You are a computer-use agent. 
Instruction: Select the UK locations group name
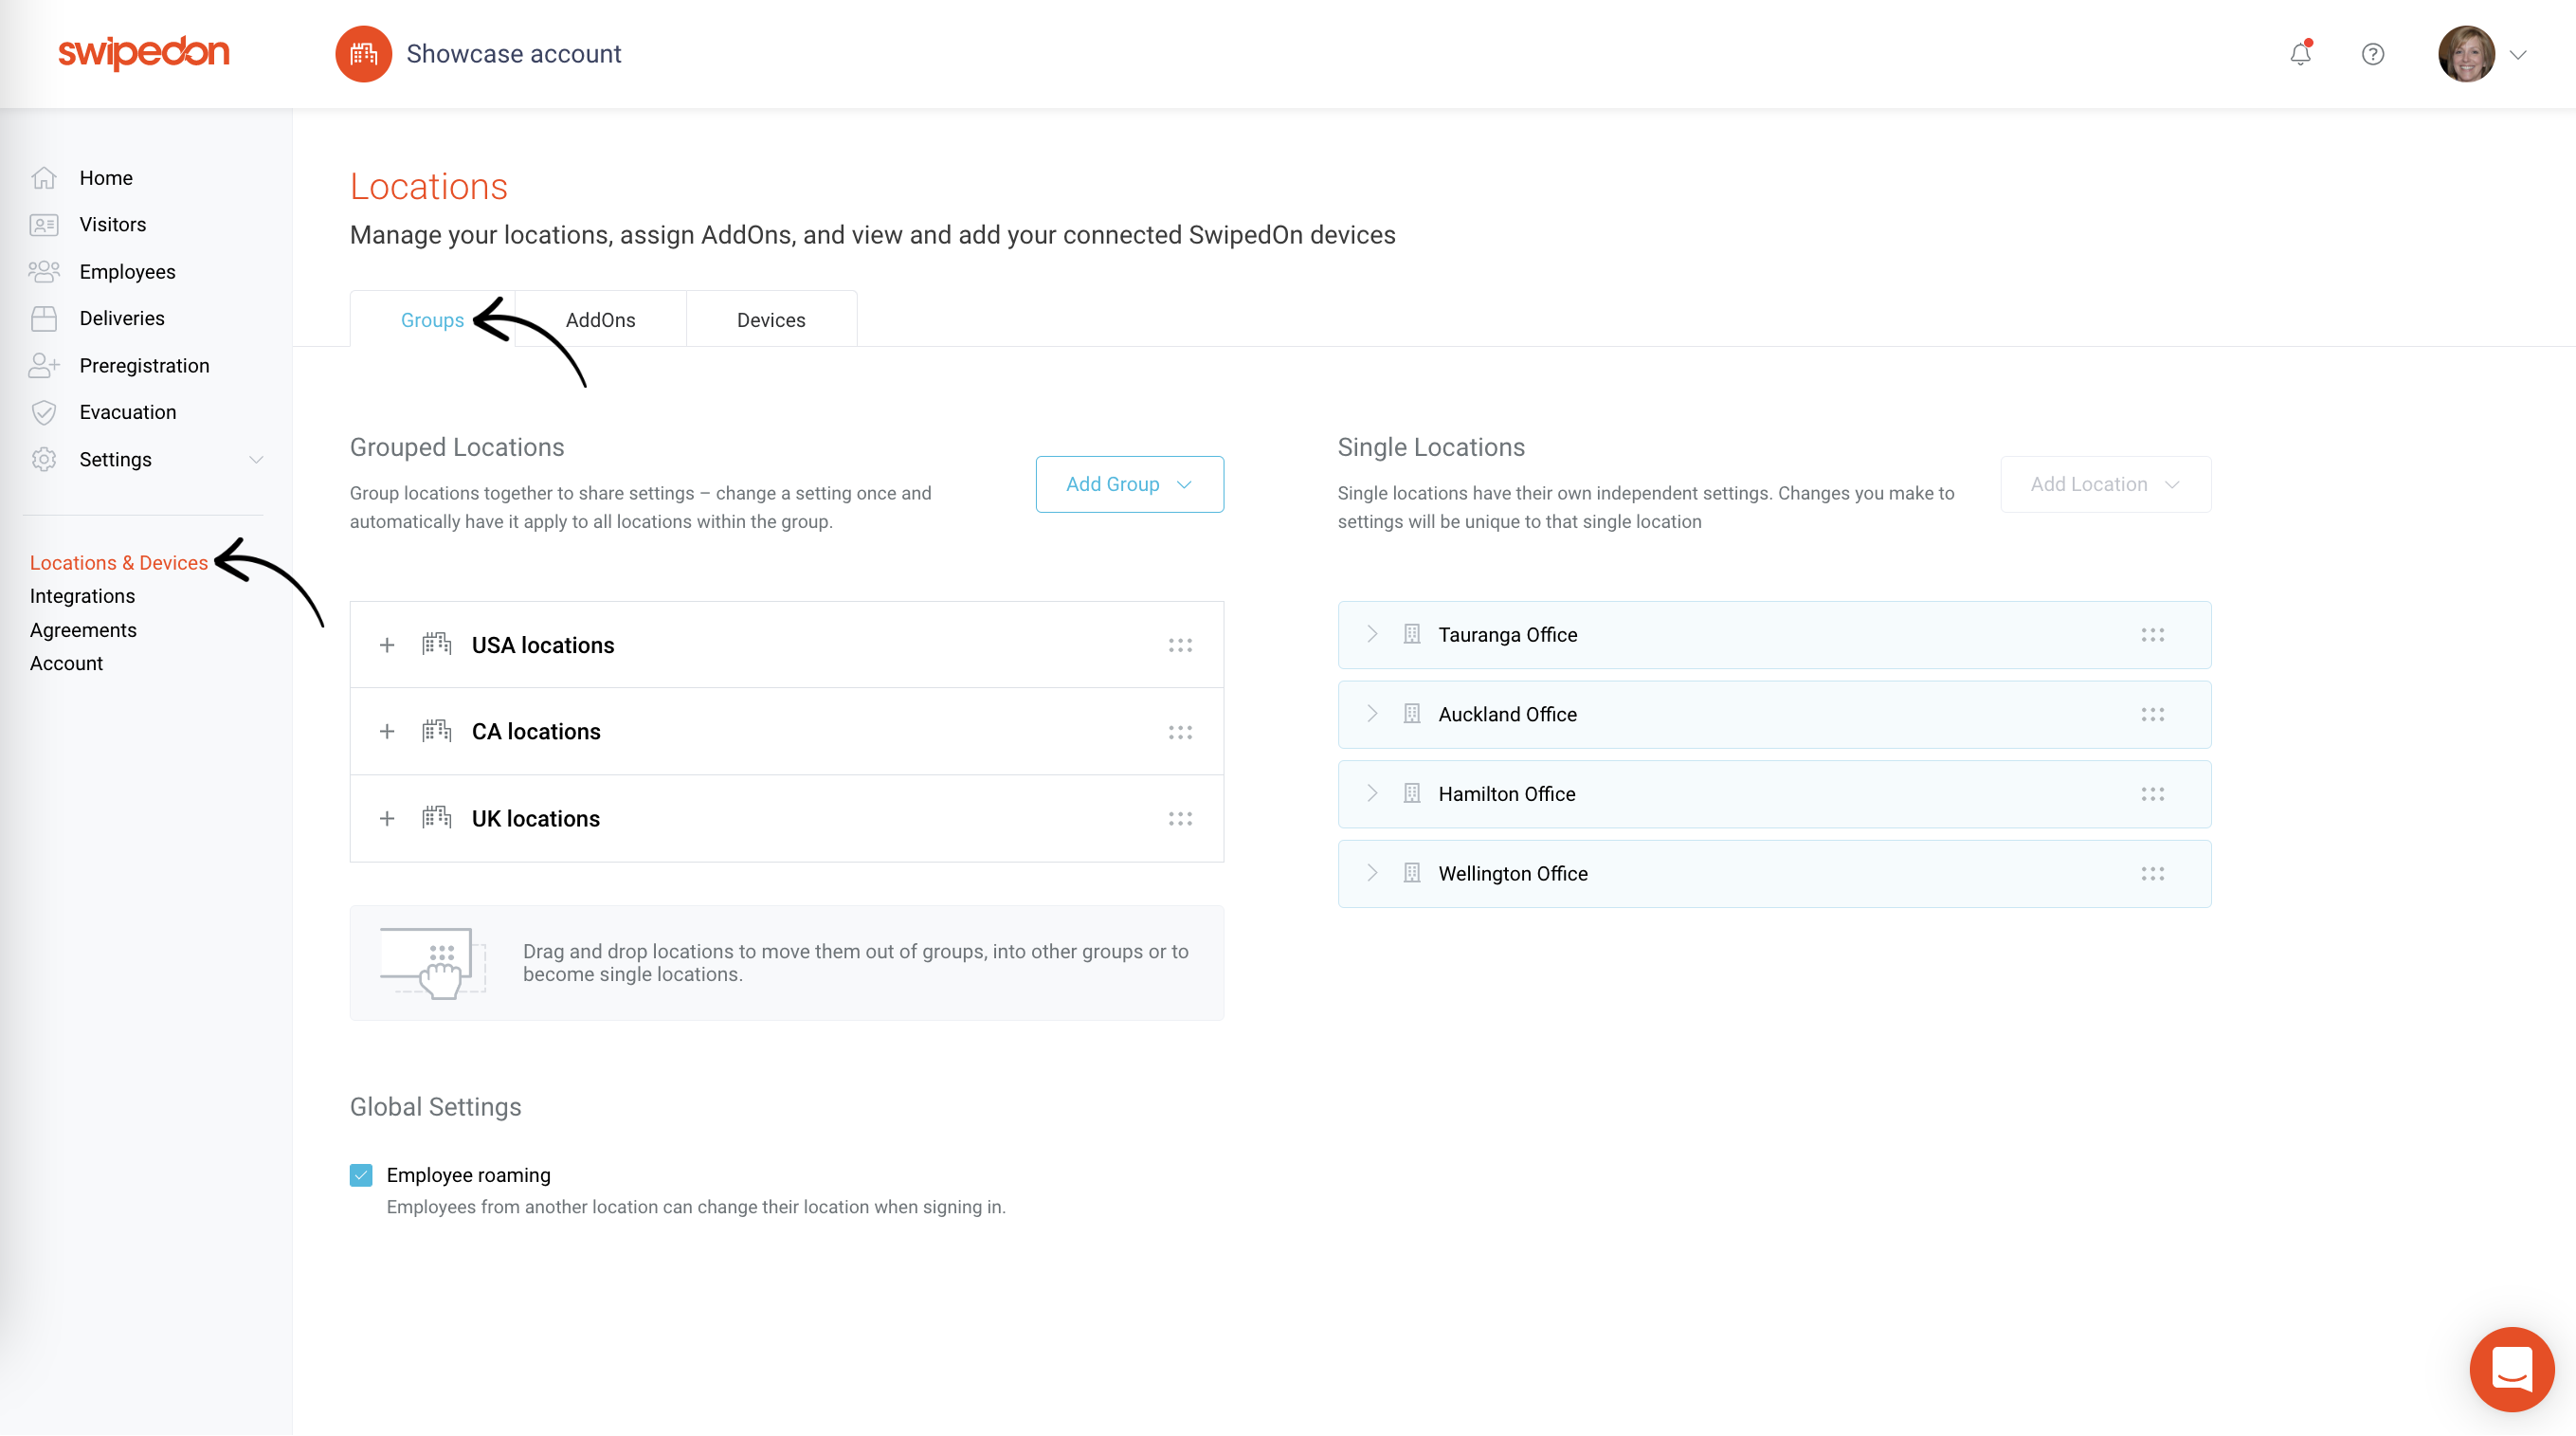[x=536, y=819]
